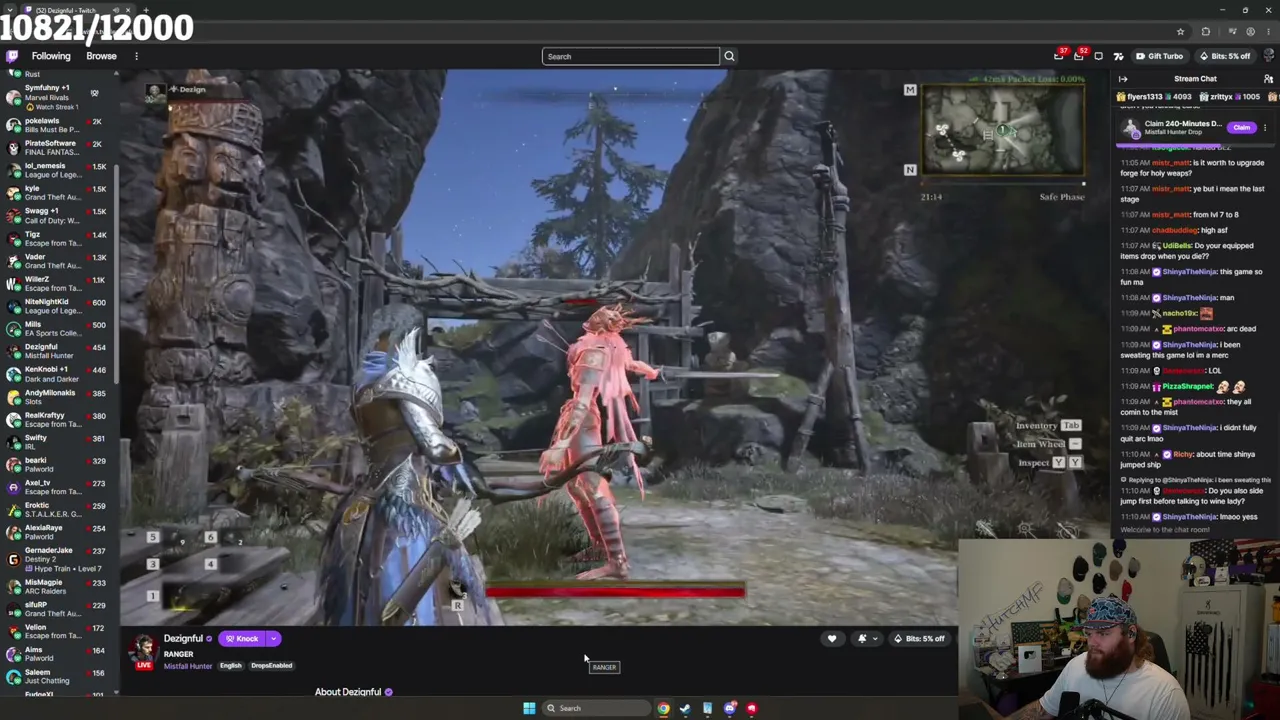
Task: Click the Gift Turbo button
Action: tap(1160, 56)
